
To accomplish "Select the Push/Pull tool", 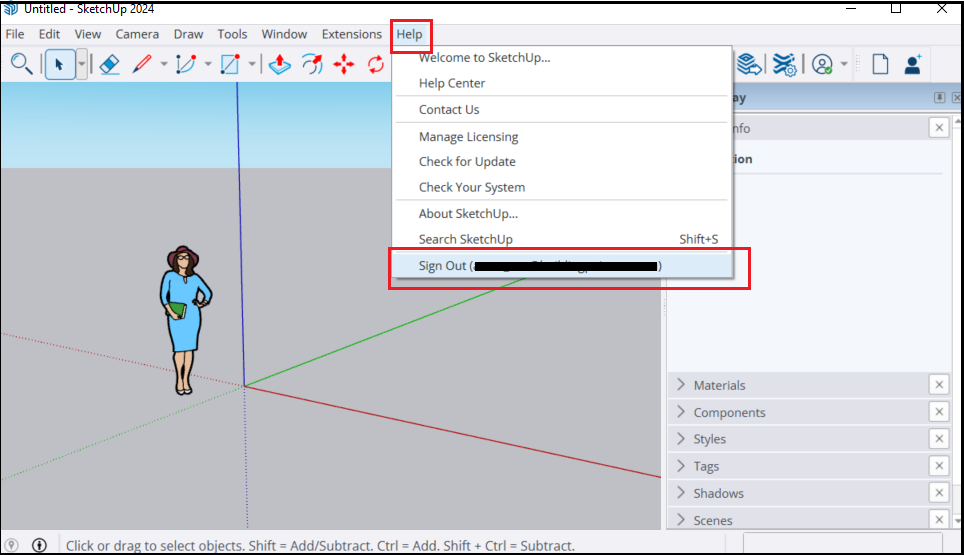I will tap(279, 64).
